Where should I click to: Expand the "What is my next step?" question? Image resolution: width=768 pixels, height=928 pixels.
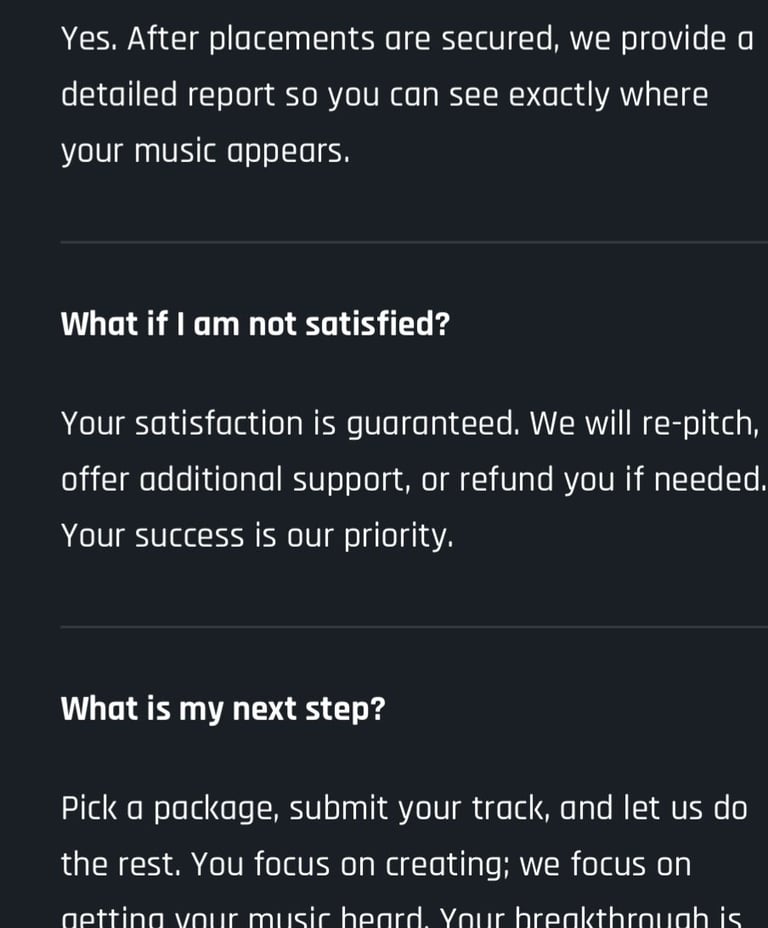click(223, 710)
